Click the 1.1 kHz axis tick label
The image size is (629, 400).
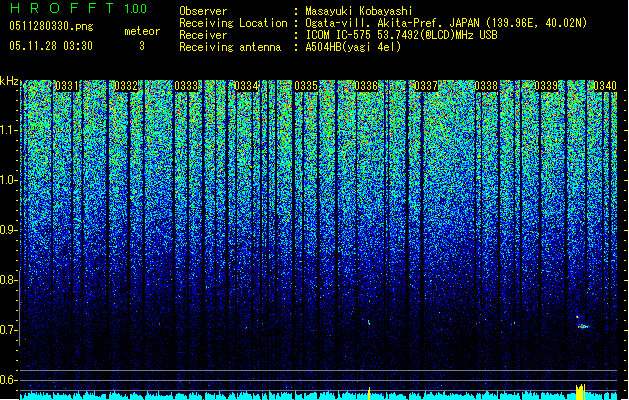[x=9, y=130]
